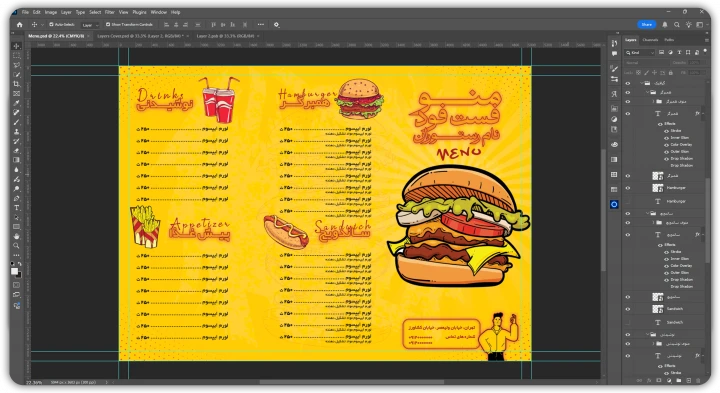Select the Eyedropper tool
The height and width of the screenshot is (393, 720).
point(17,103)
